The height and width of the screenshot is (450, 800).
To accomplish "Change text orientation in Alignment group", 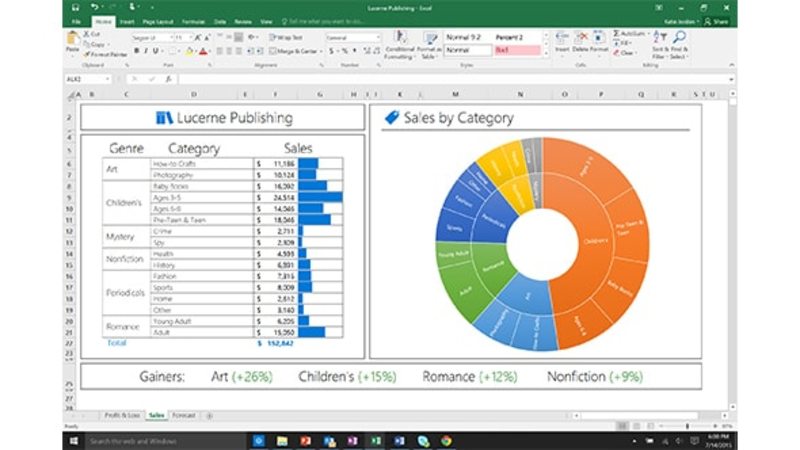I will click(x=252, y=37).
